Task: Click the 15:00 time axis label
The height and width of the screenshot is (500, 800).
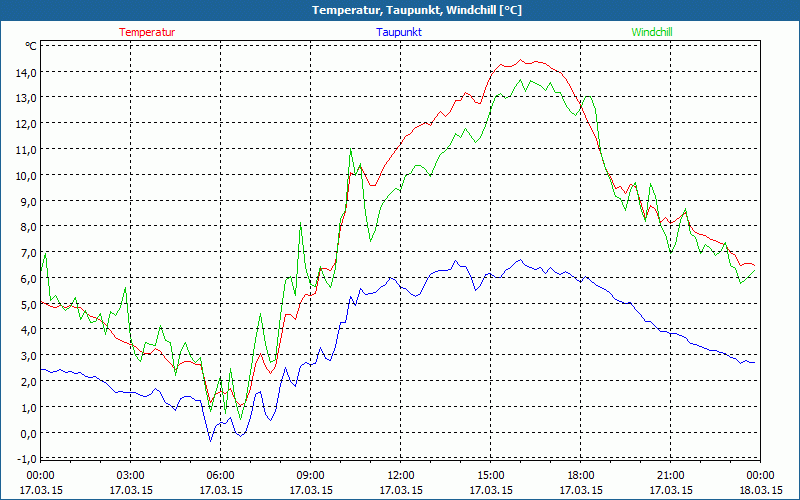Action: coord(491,476)
